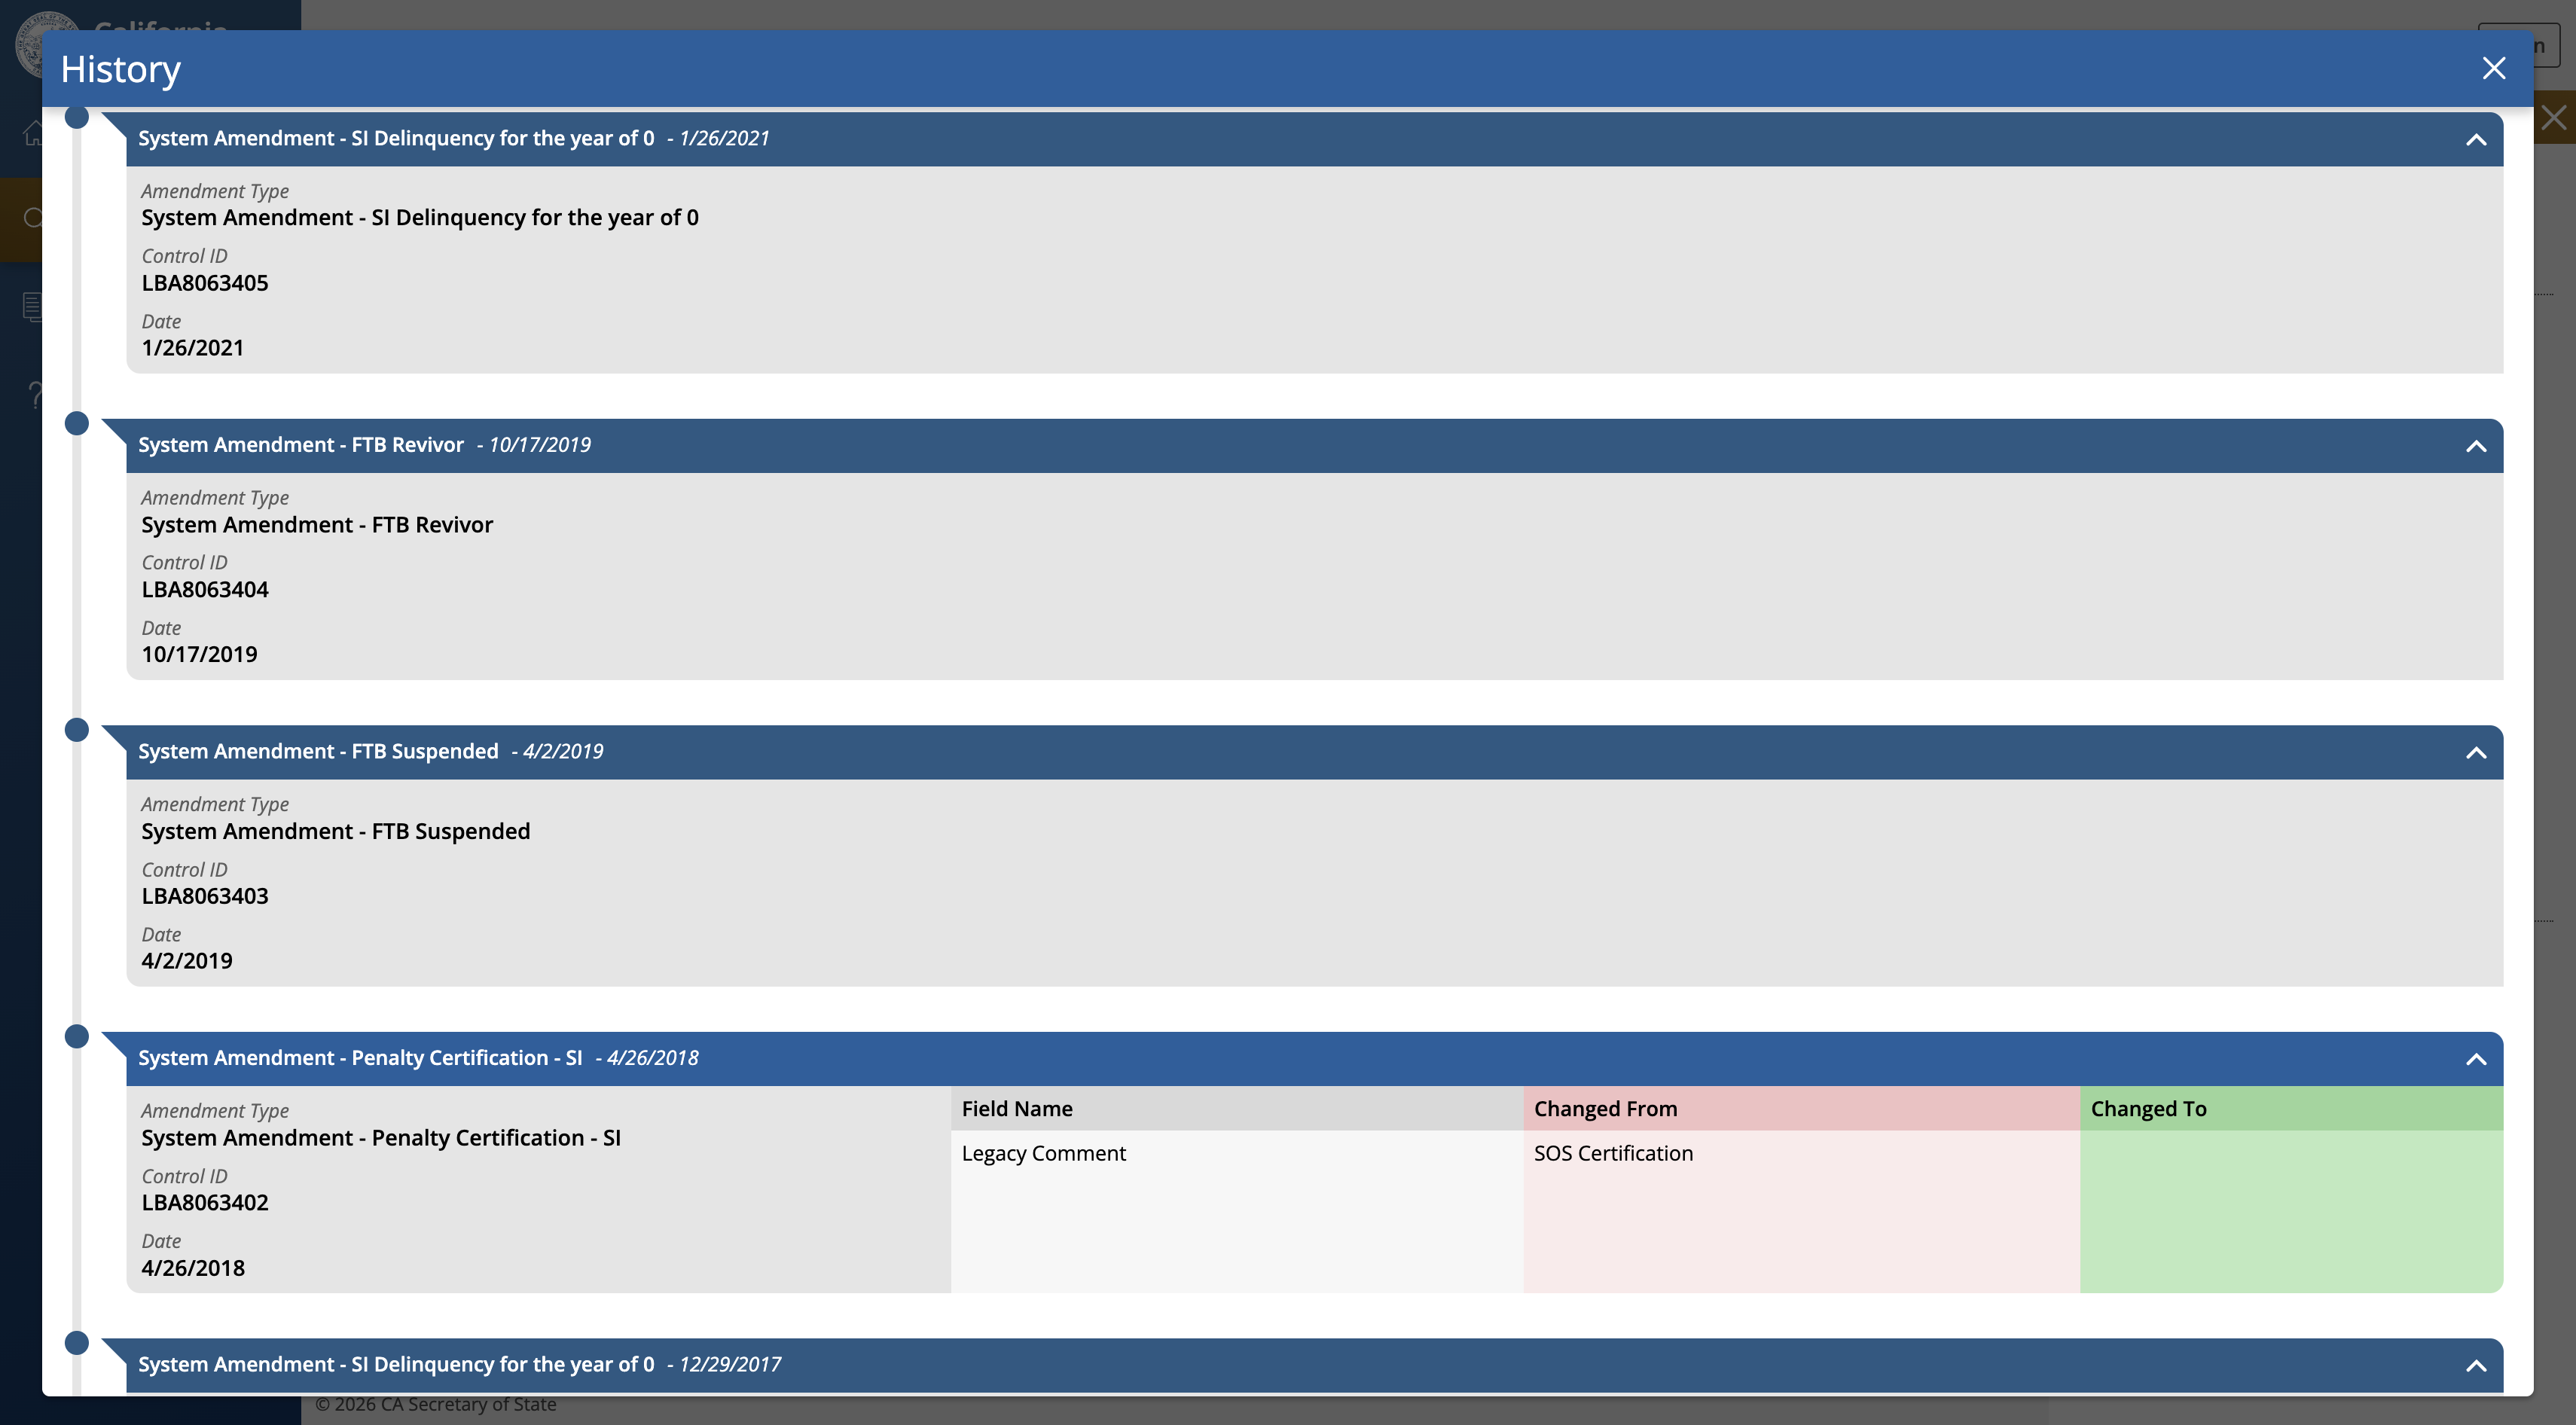The height and width of the screenshot is (1425, 2576).
Task: Click the FTB Suspended header title
Action: [x=318, y=751]
